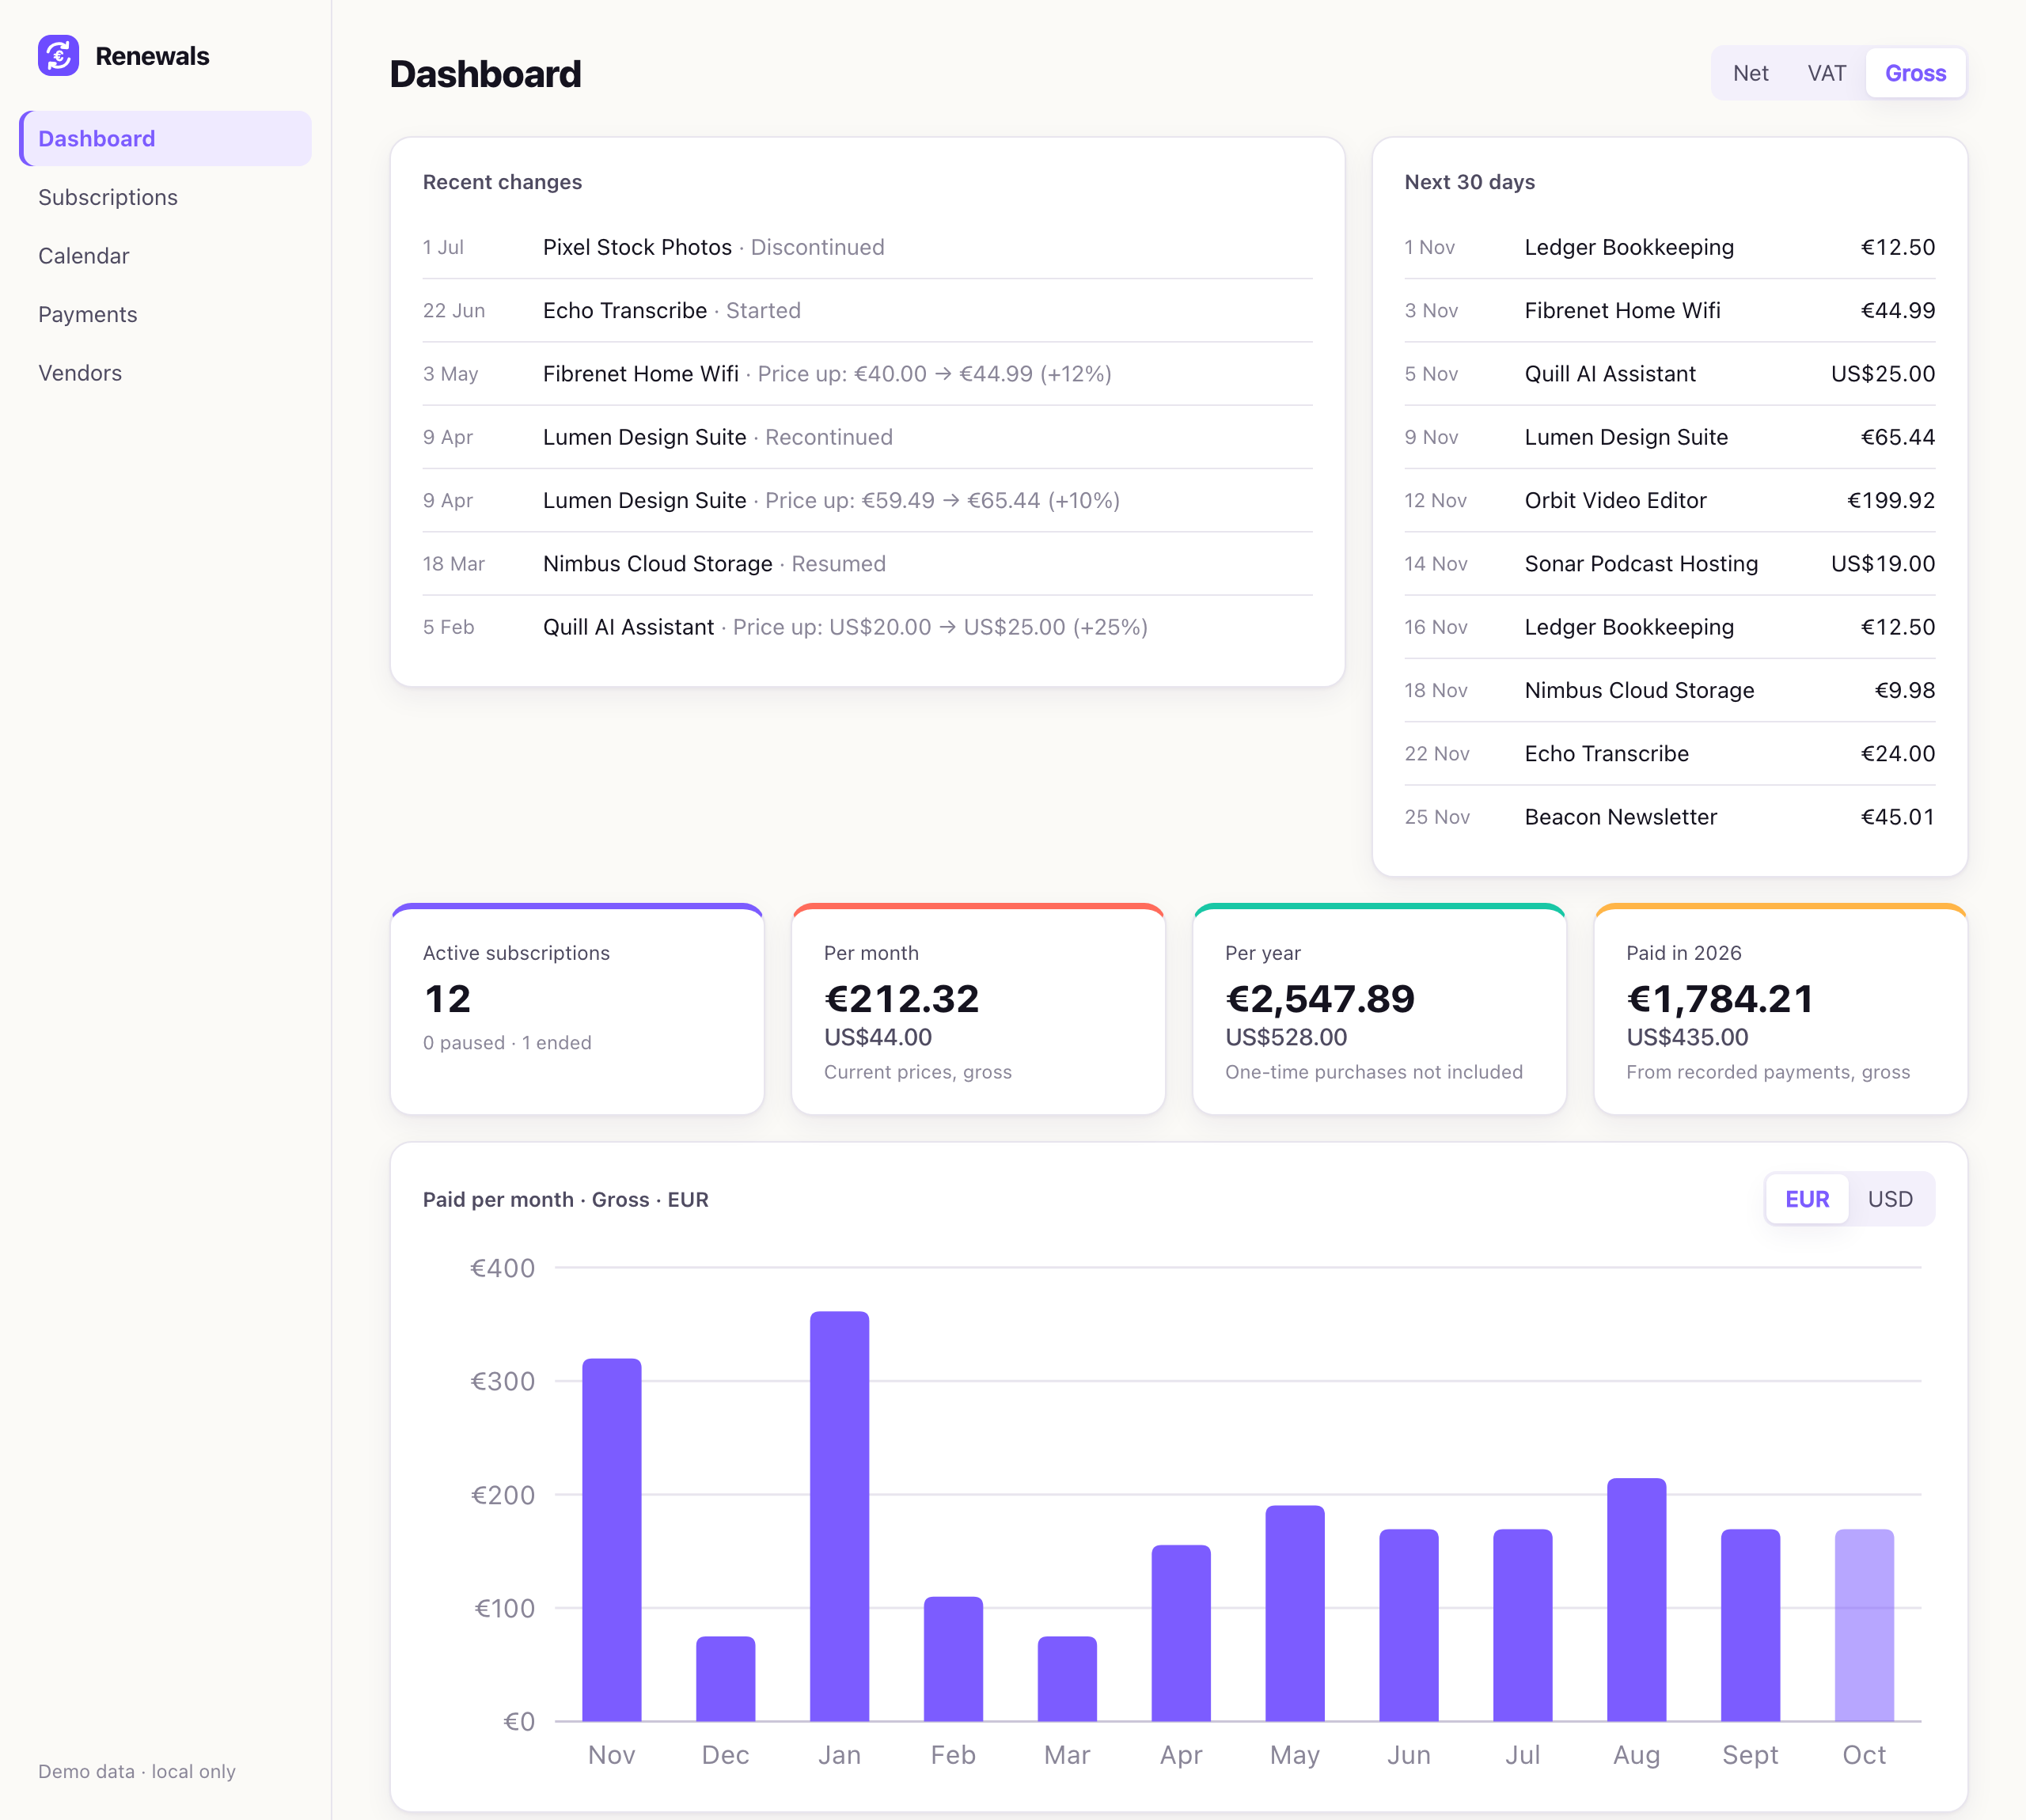Select Nimbus Cloud Storage Resumed entry
This screenshot has width=2026, height=1820.
pos(867,564)
